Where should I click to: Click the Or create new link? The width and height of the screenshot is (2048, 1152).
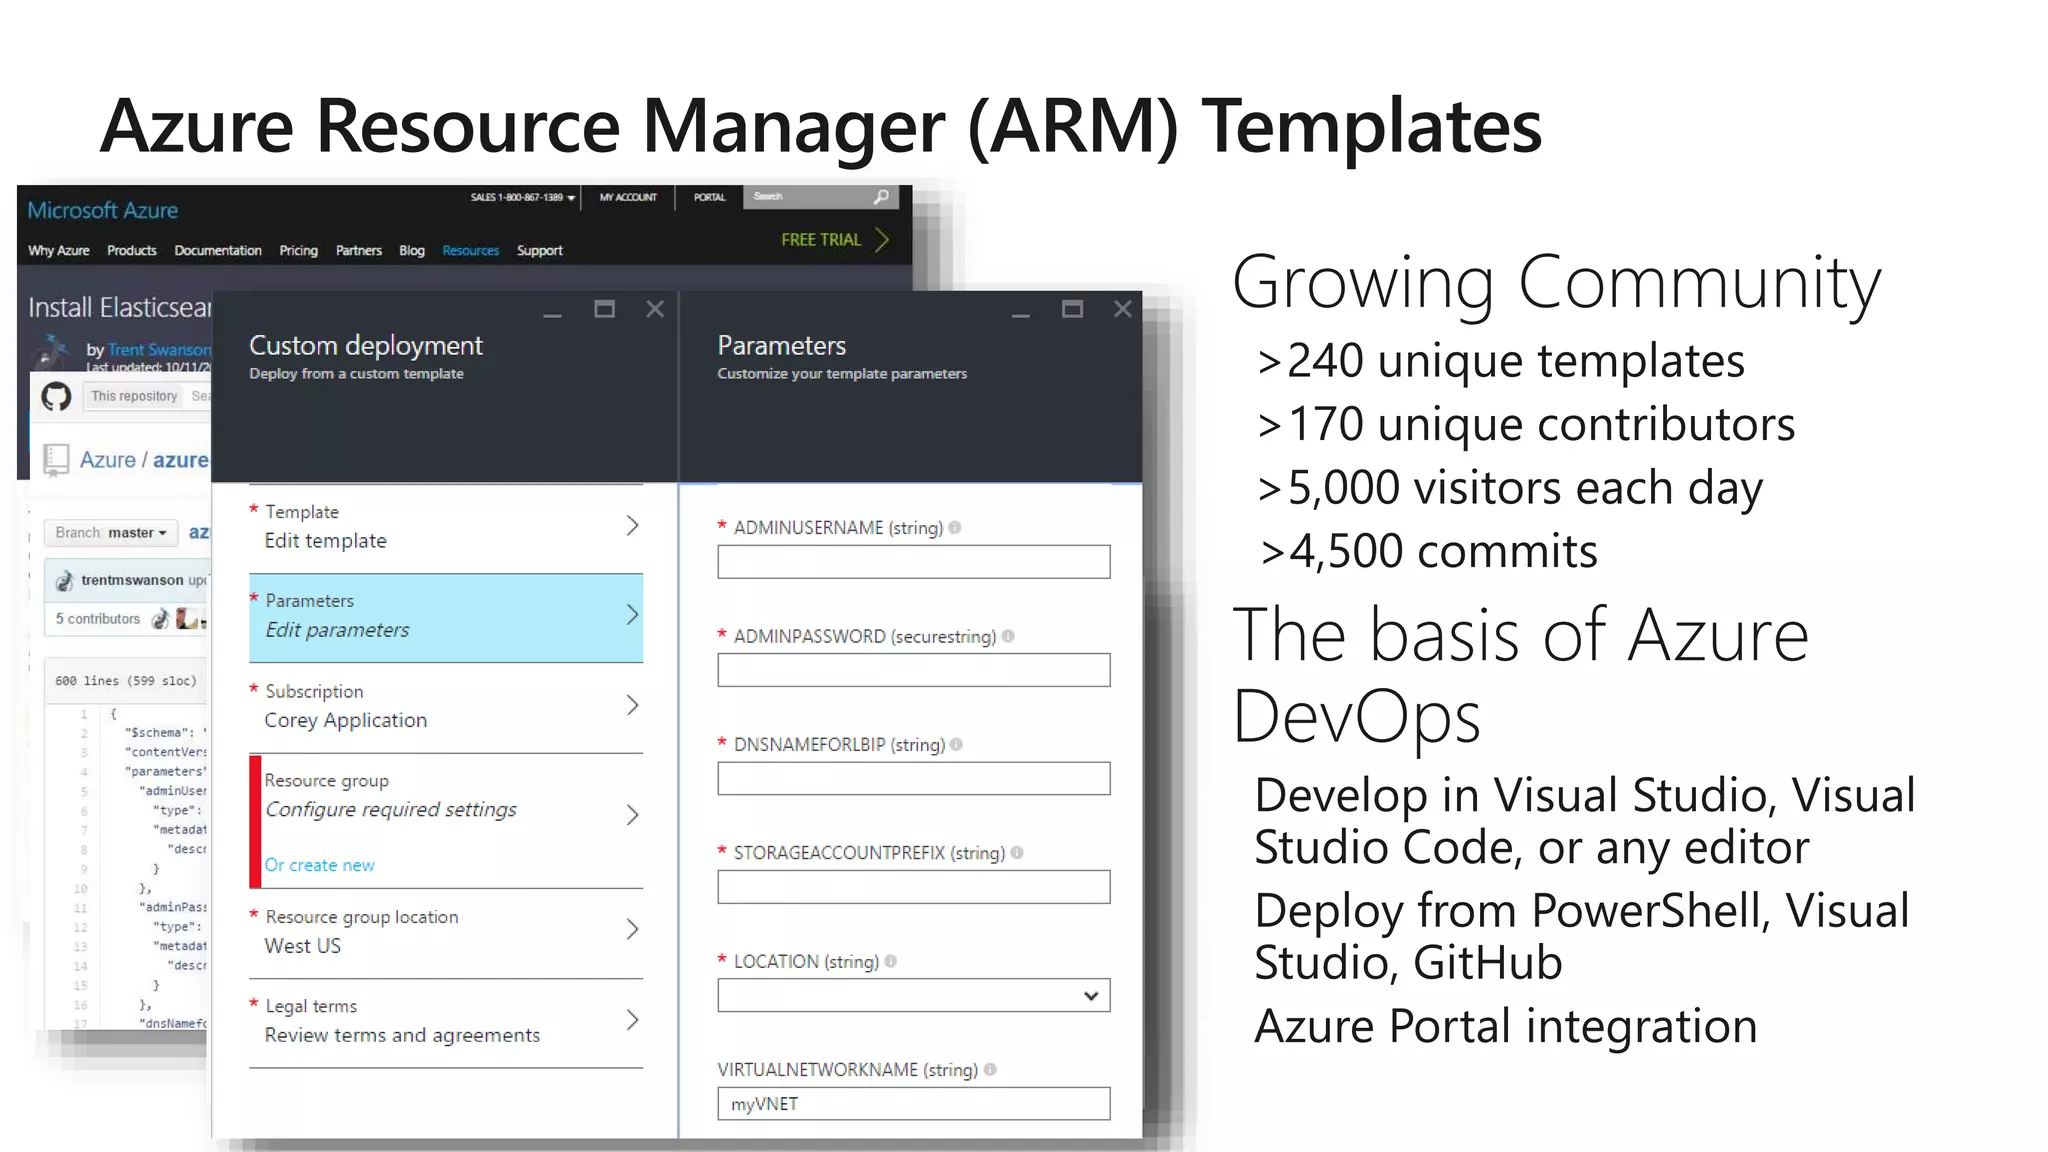319,866
